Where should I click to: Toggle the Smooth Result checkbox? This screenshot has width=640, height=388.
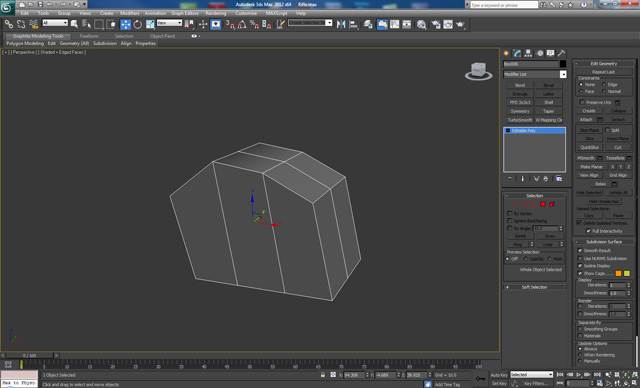580,250
